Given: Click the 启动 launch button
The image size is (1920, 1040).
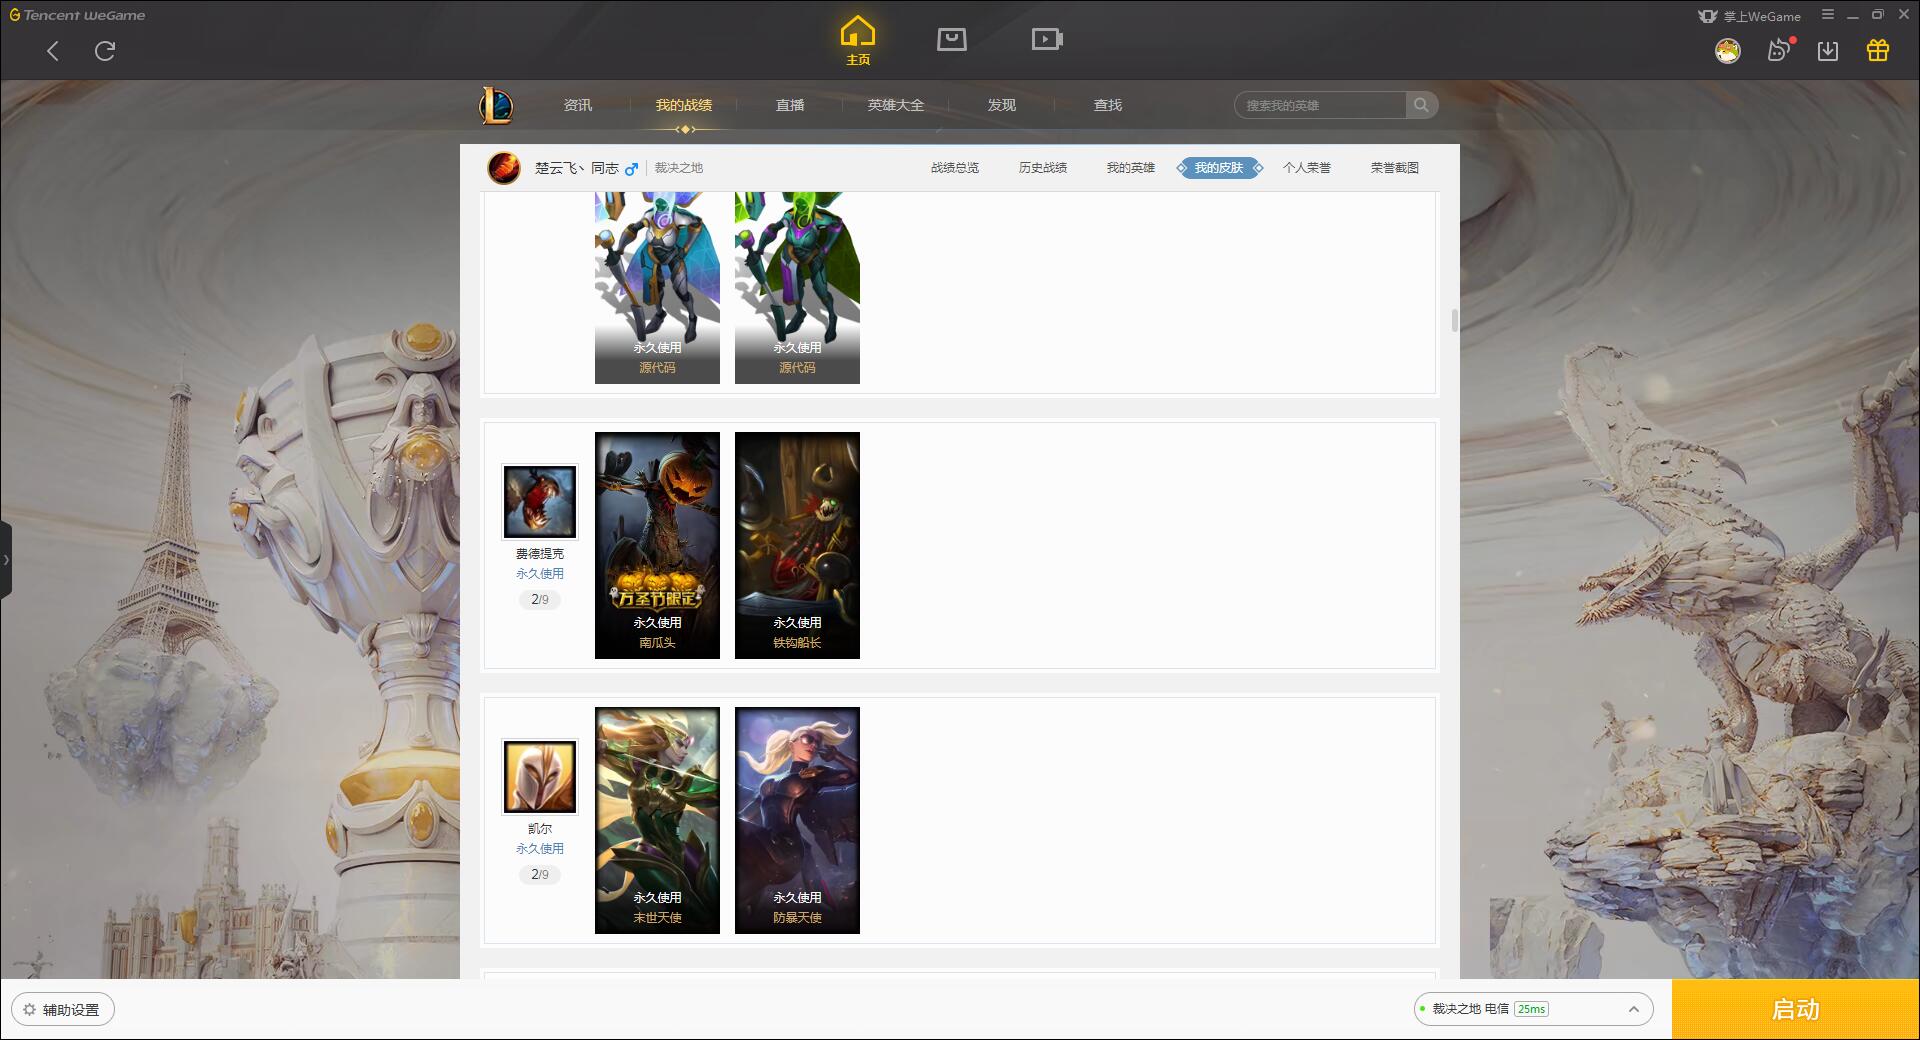Looking at the screenshot, I should (x=1796, y=1010).
